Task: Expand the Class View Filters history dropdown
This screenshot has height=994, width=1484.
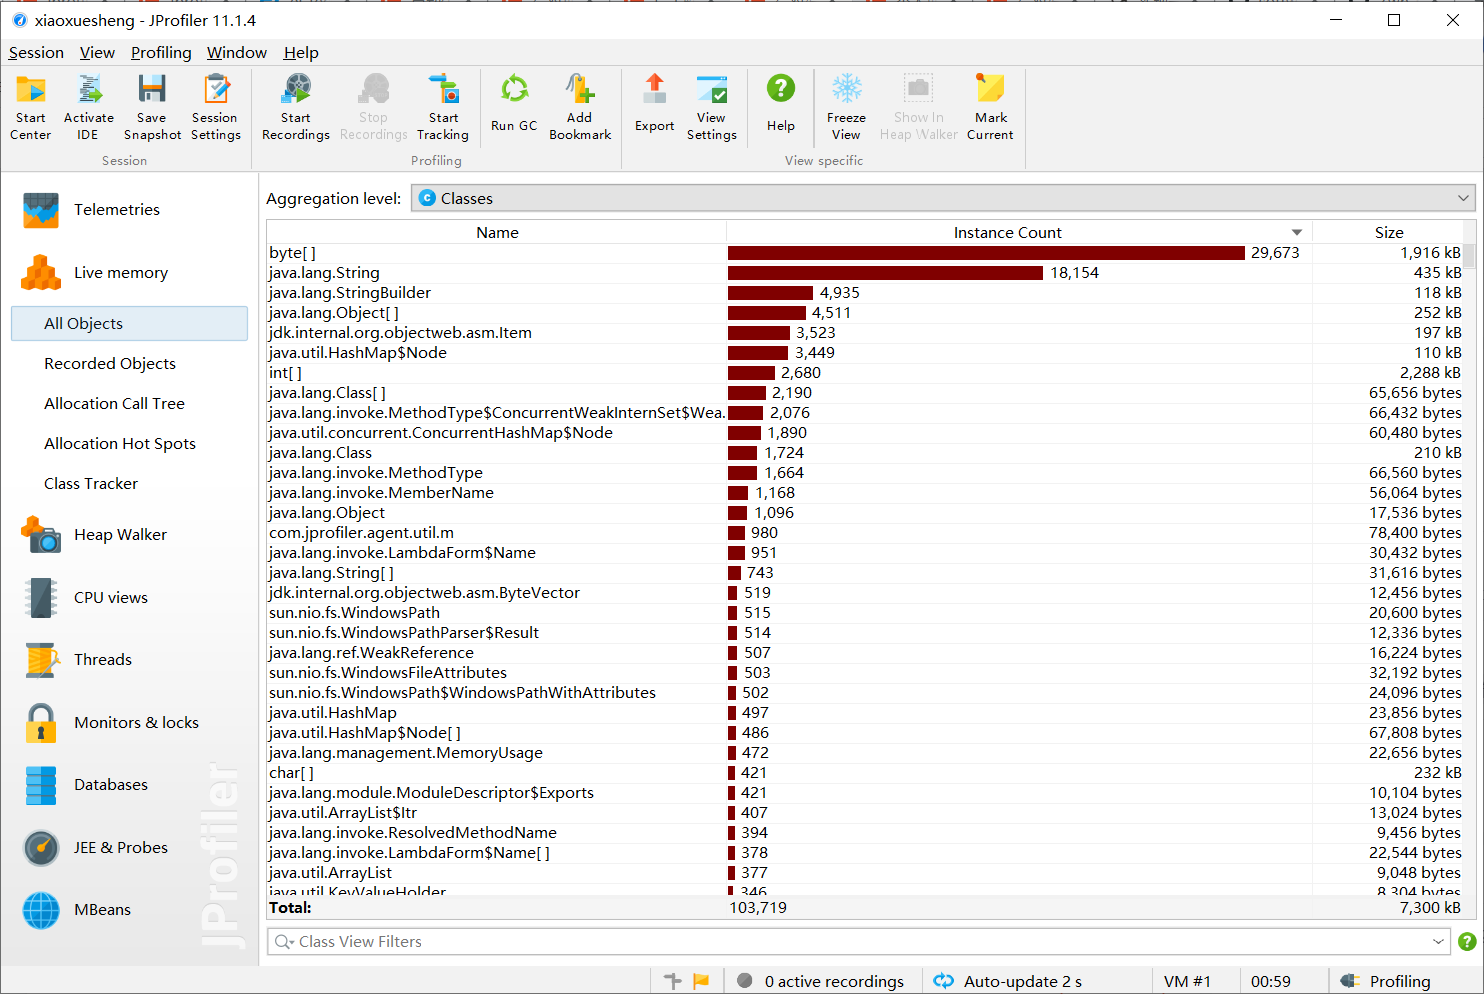Action: [x=1438, y=942]
